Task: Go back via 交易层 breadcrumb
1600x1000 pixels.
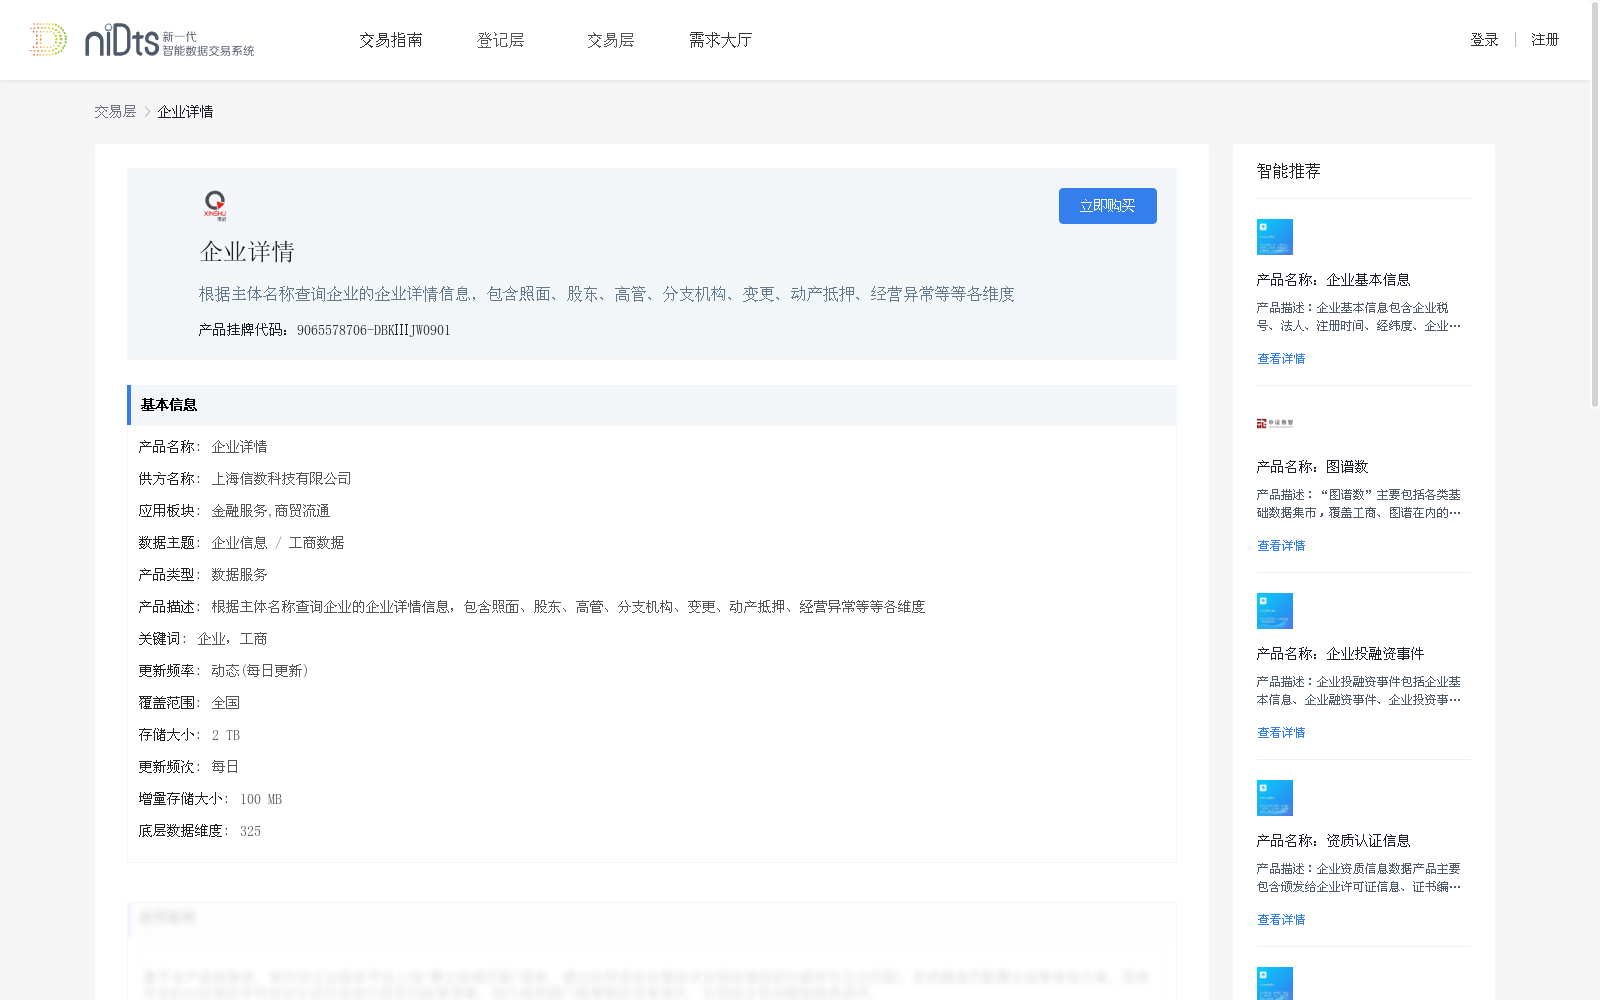Action: pos(115,112)
